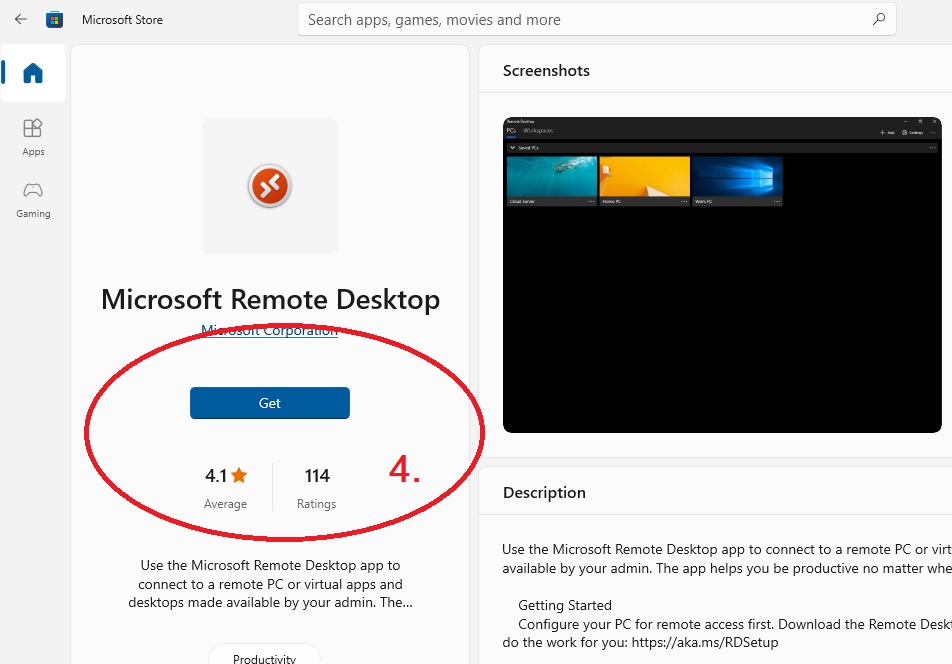Go to Home in the sidebar
Screen dimensions: 952x664
coord(33,73)
